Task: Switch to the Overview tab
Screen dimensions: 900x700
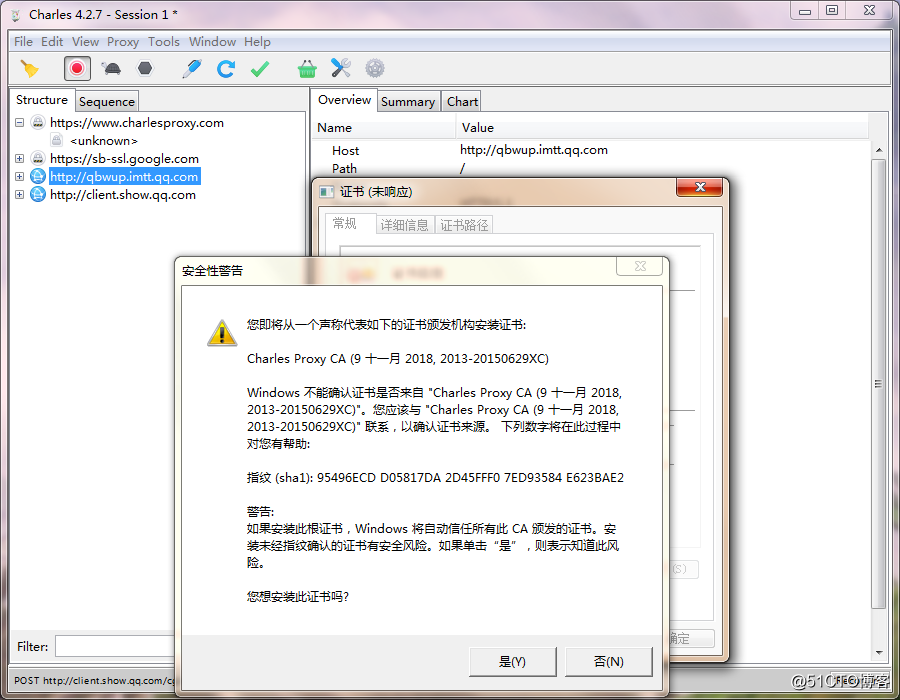Action: point(344,100)
